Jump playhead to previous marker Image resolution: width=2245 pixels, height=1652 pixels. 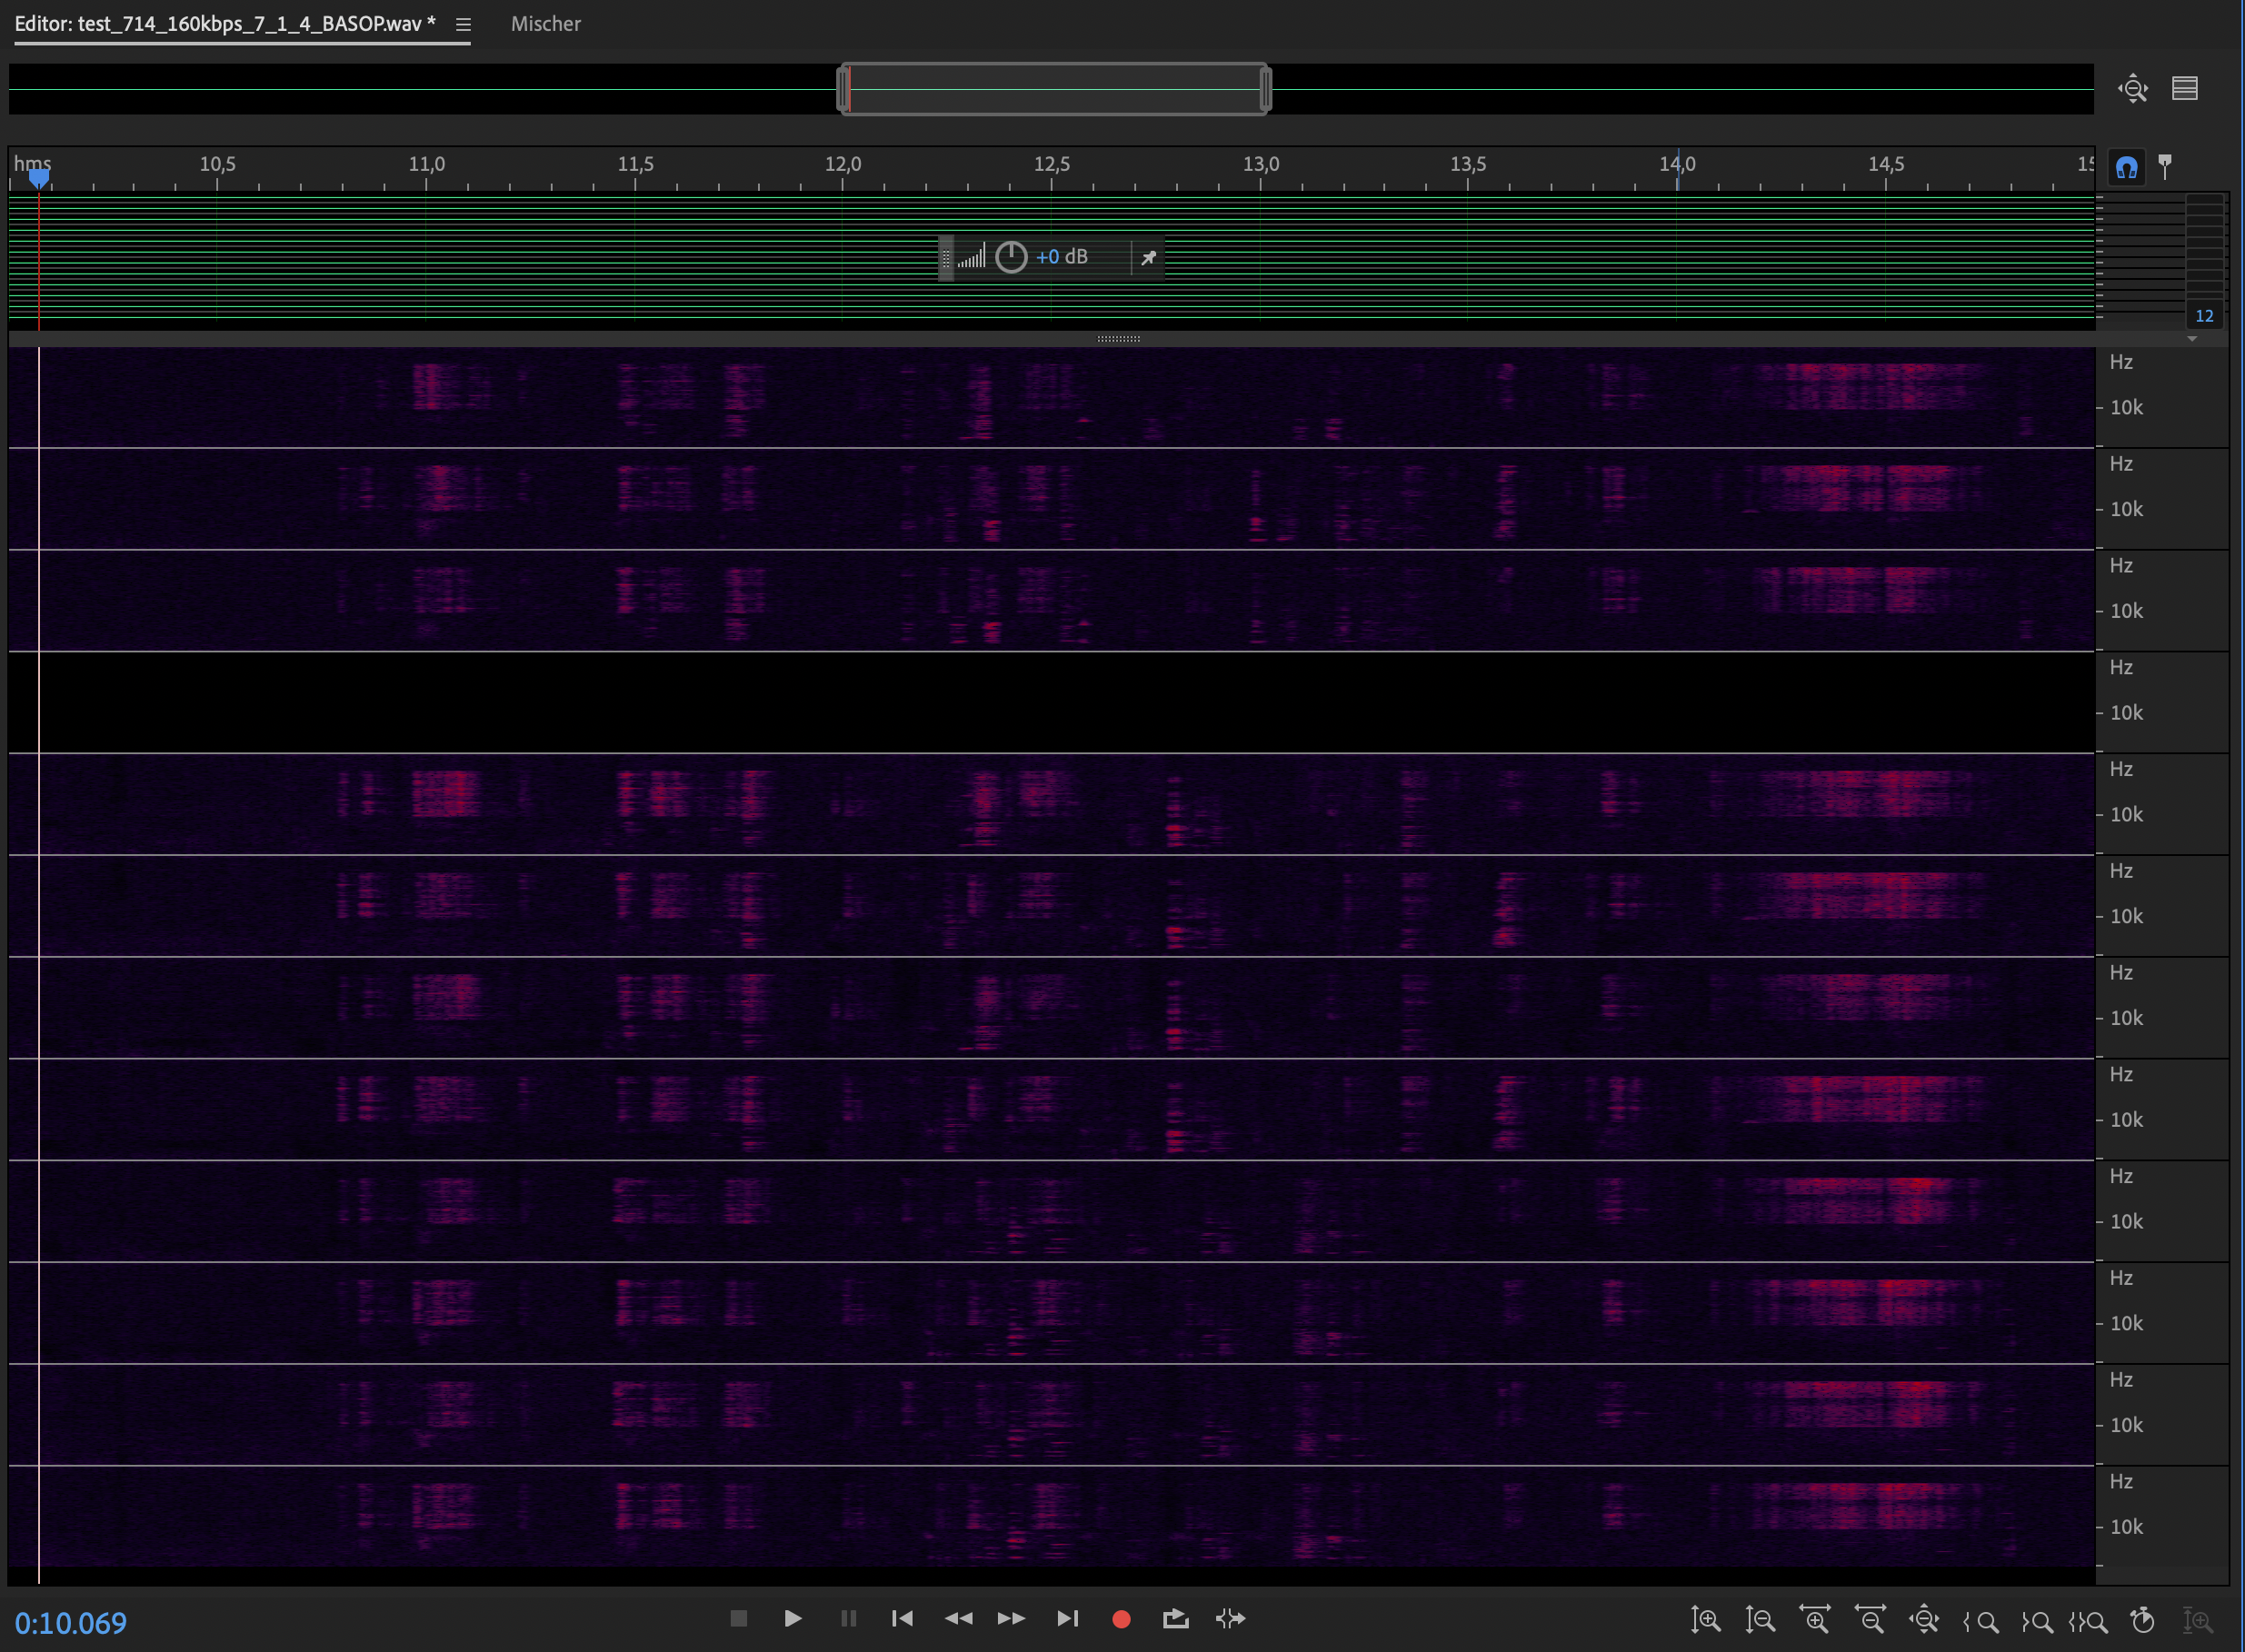click(902, 1618)
